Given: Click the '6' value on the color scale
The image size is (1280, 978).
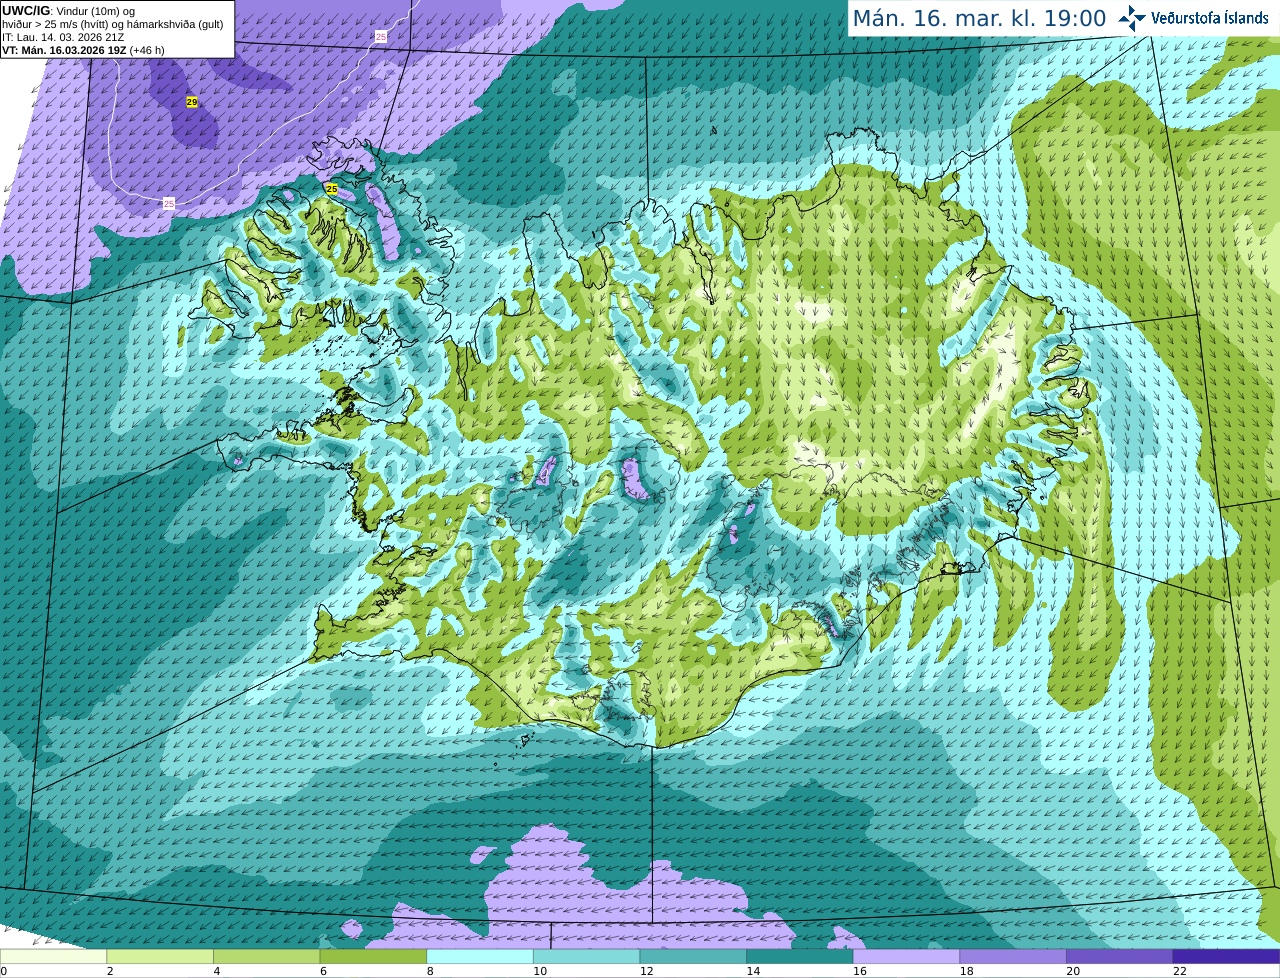Looking at the screenshot, I should [x=322, y=971].
